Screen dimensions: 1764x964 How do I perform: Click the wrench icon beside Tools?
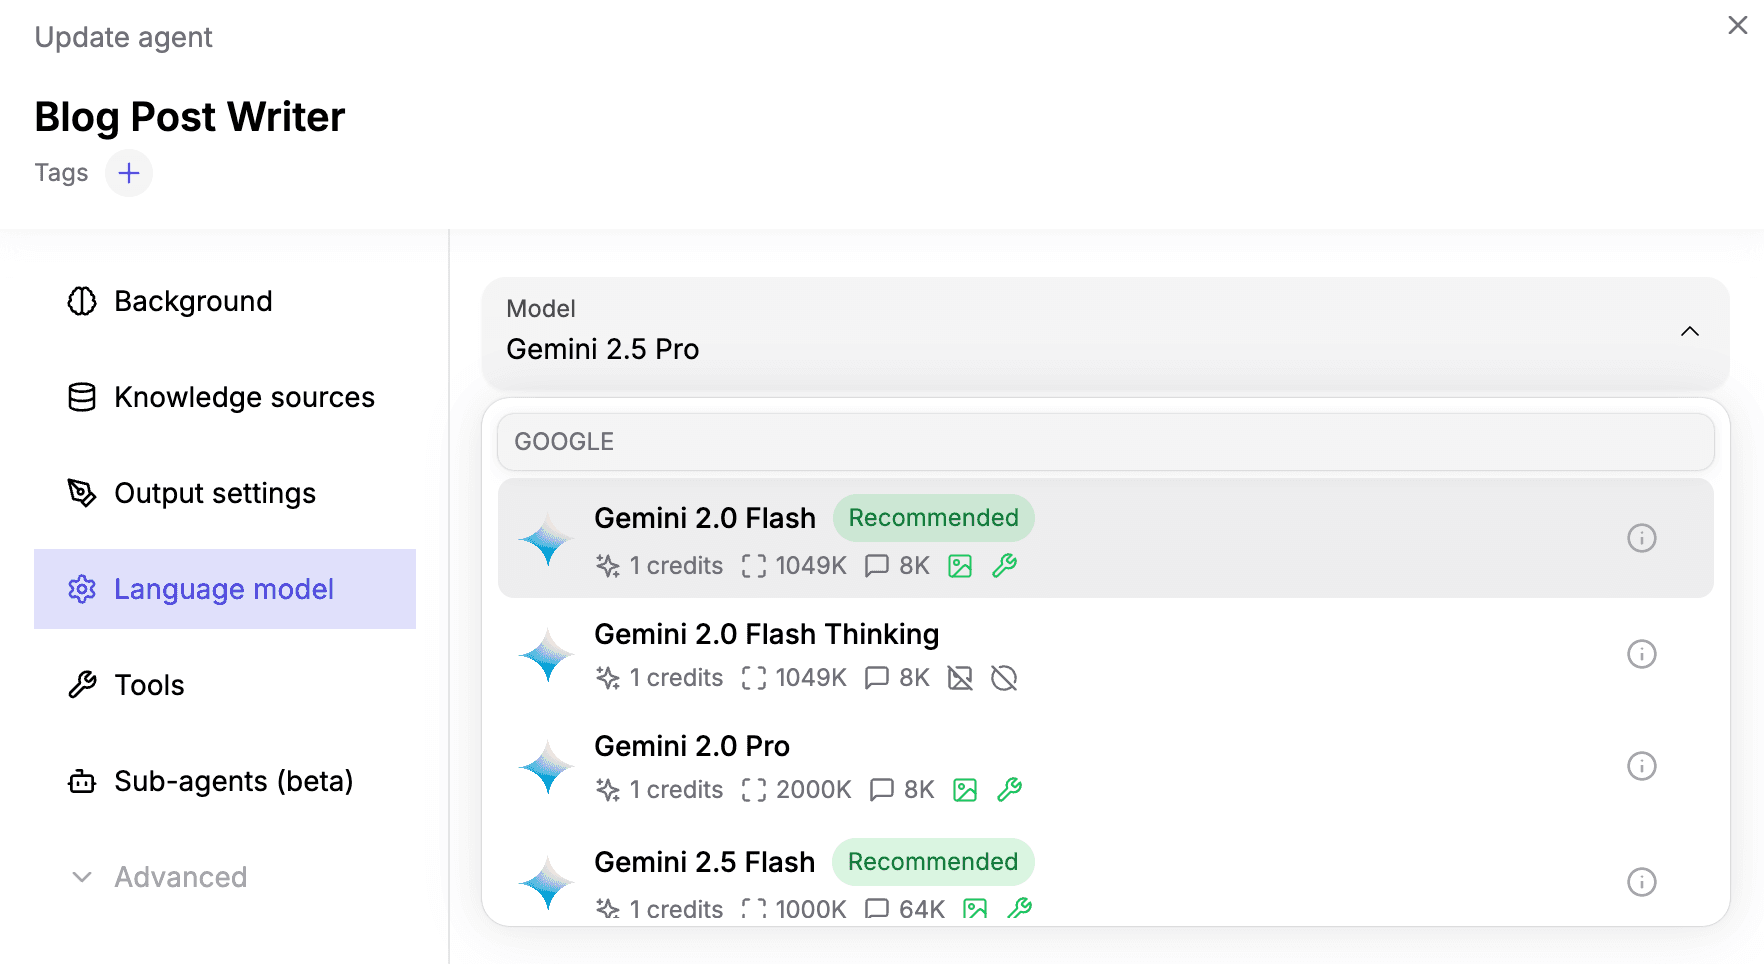(82, 685)
